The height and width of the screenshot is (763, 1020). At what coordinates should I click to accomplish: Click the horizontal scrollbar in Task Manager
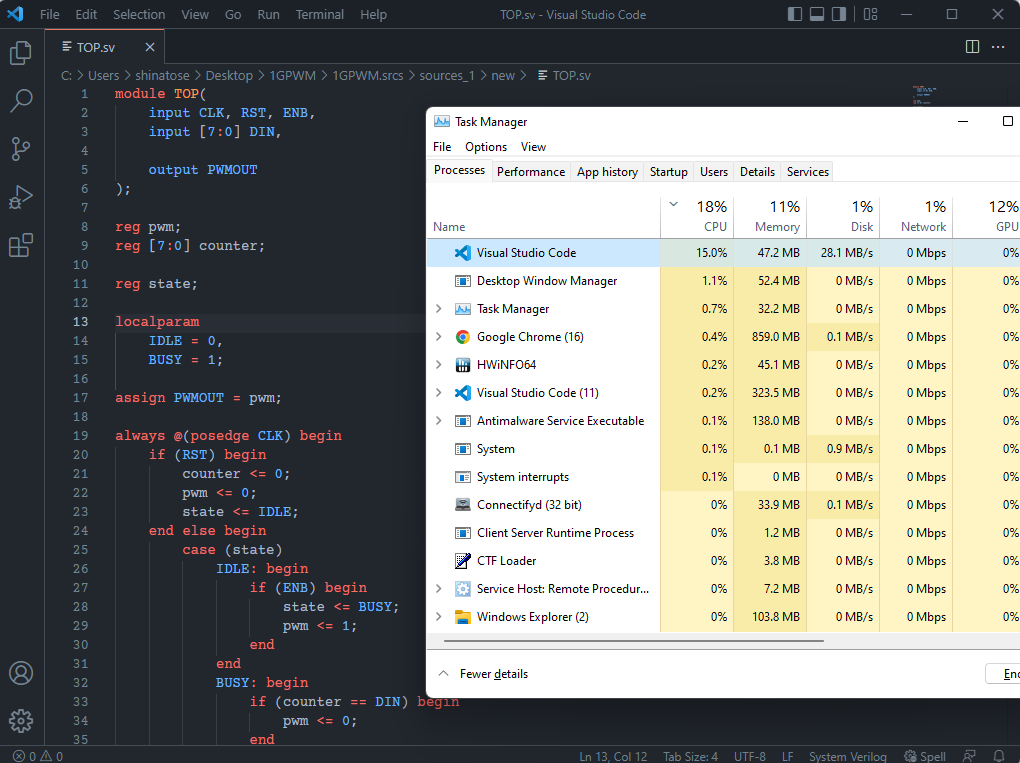click(x=630, y=641)
